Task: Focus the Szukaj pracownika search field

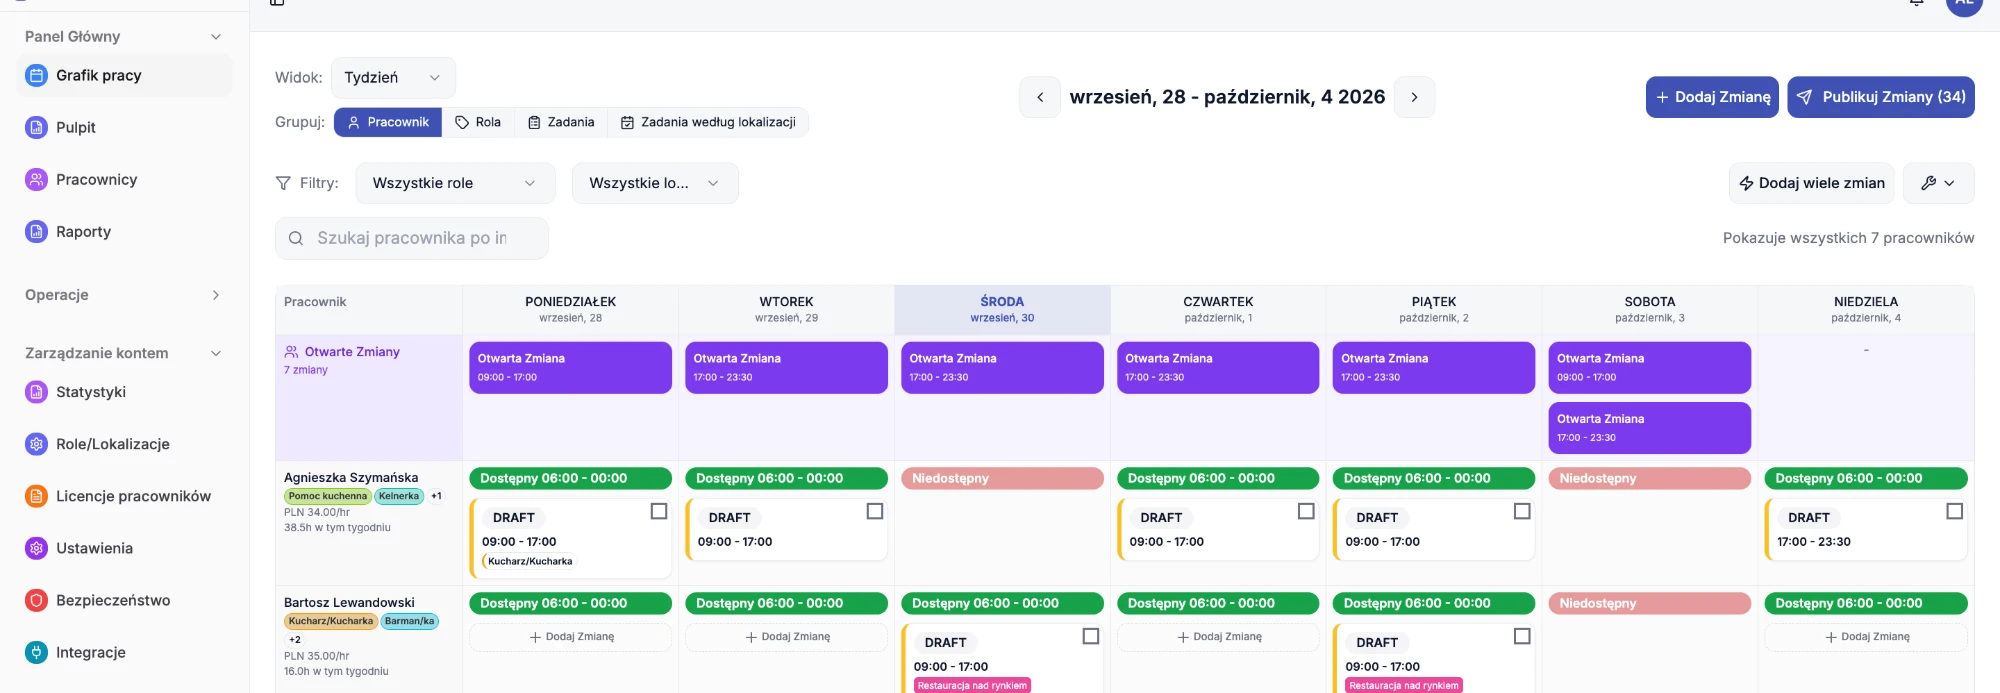Action: point(412,238)
